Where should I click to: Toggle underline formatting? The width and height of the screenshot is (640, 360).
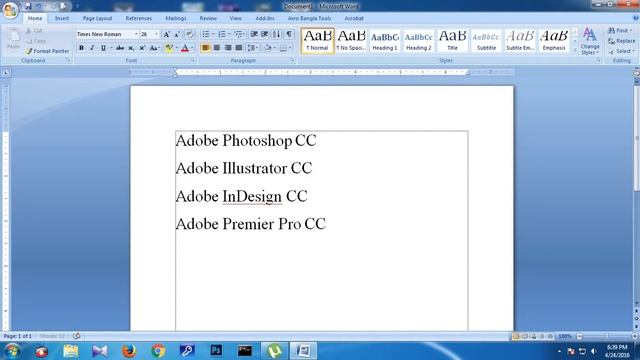[x=103, y=48]
